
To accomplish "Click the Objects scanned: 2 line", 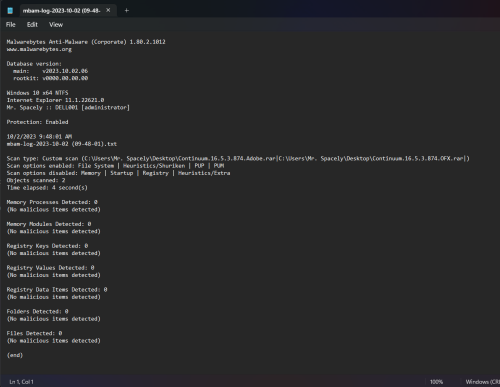I will click(36, 180).
